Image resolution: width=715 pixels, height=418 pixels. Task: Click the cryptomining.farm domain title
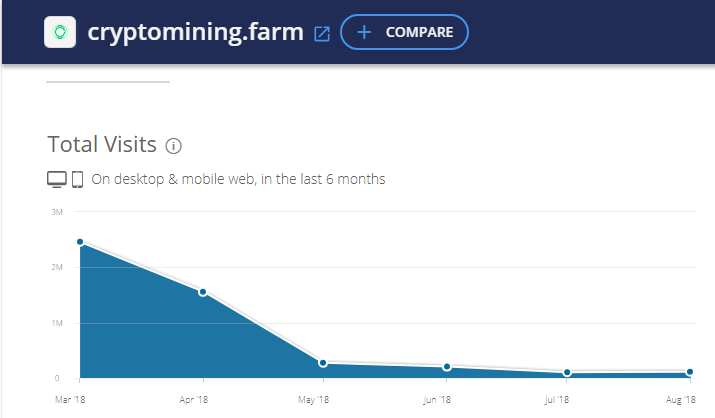pos(195,32)
